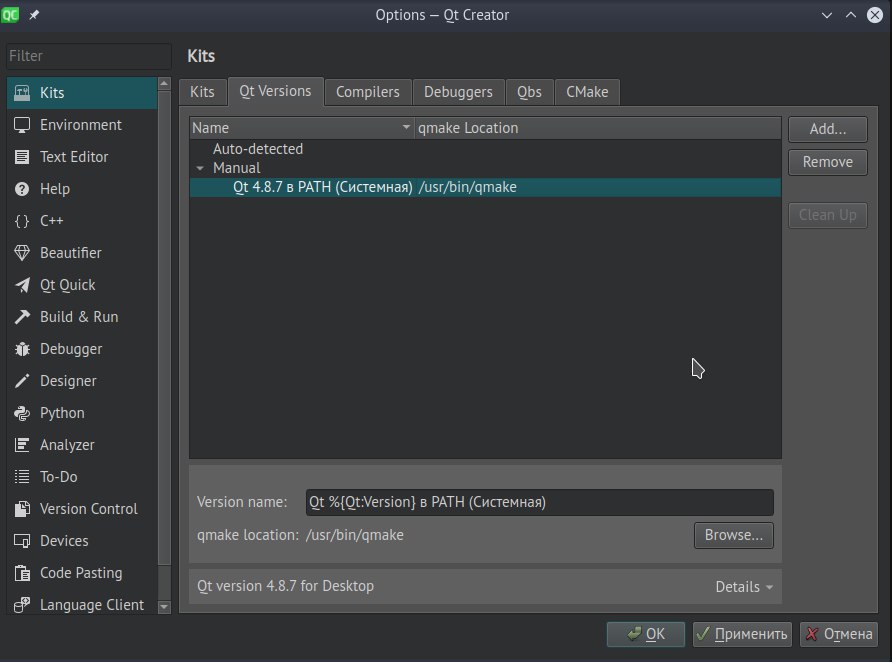
Task: Open Language Client settings icon
Action: click(22, 605)
